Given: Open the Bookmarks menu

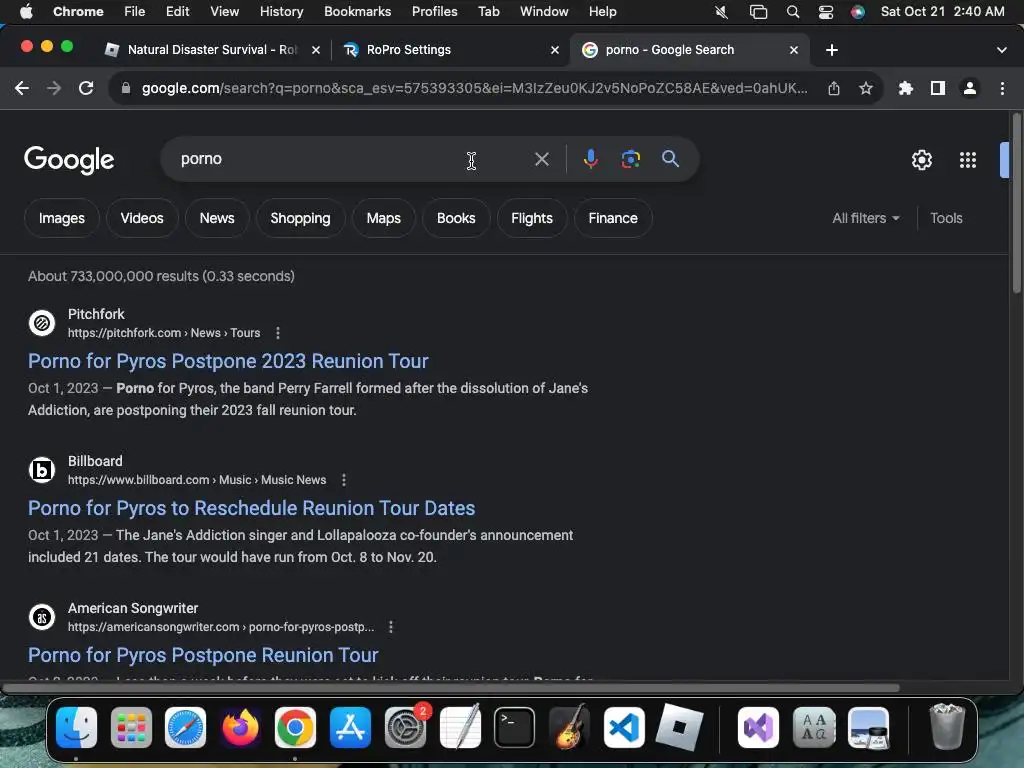Looking at the screenshot, I should tap(357, 12).
